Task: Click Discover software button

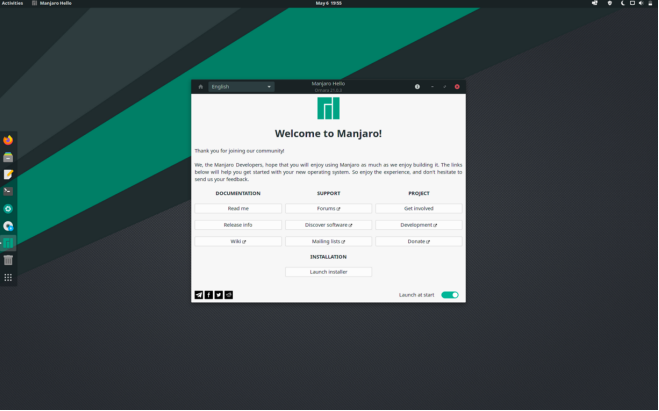Action: click(x=328, y=225)
